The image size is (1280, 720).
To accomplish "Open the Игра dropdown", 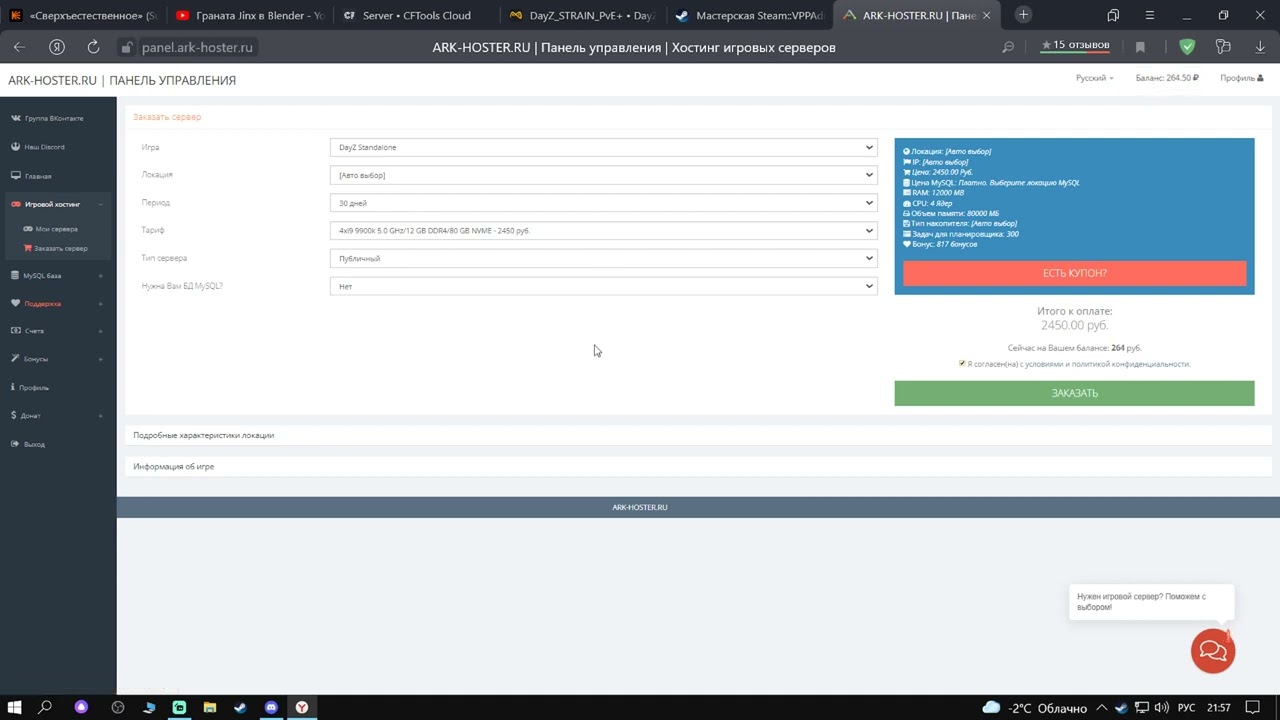I will [603, 147].
